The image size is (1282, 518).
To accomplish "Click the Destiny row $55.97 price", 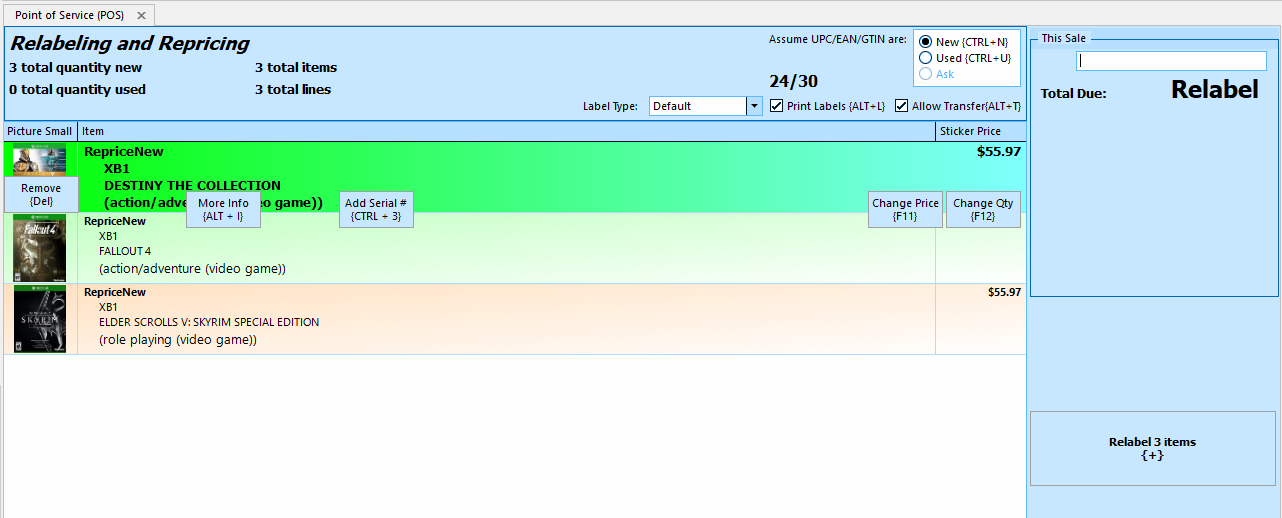I will pyautogui.click(x=999, y=152).
